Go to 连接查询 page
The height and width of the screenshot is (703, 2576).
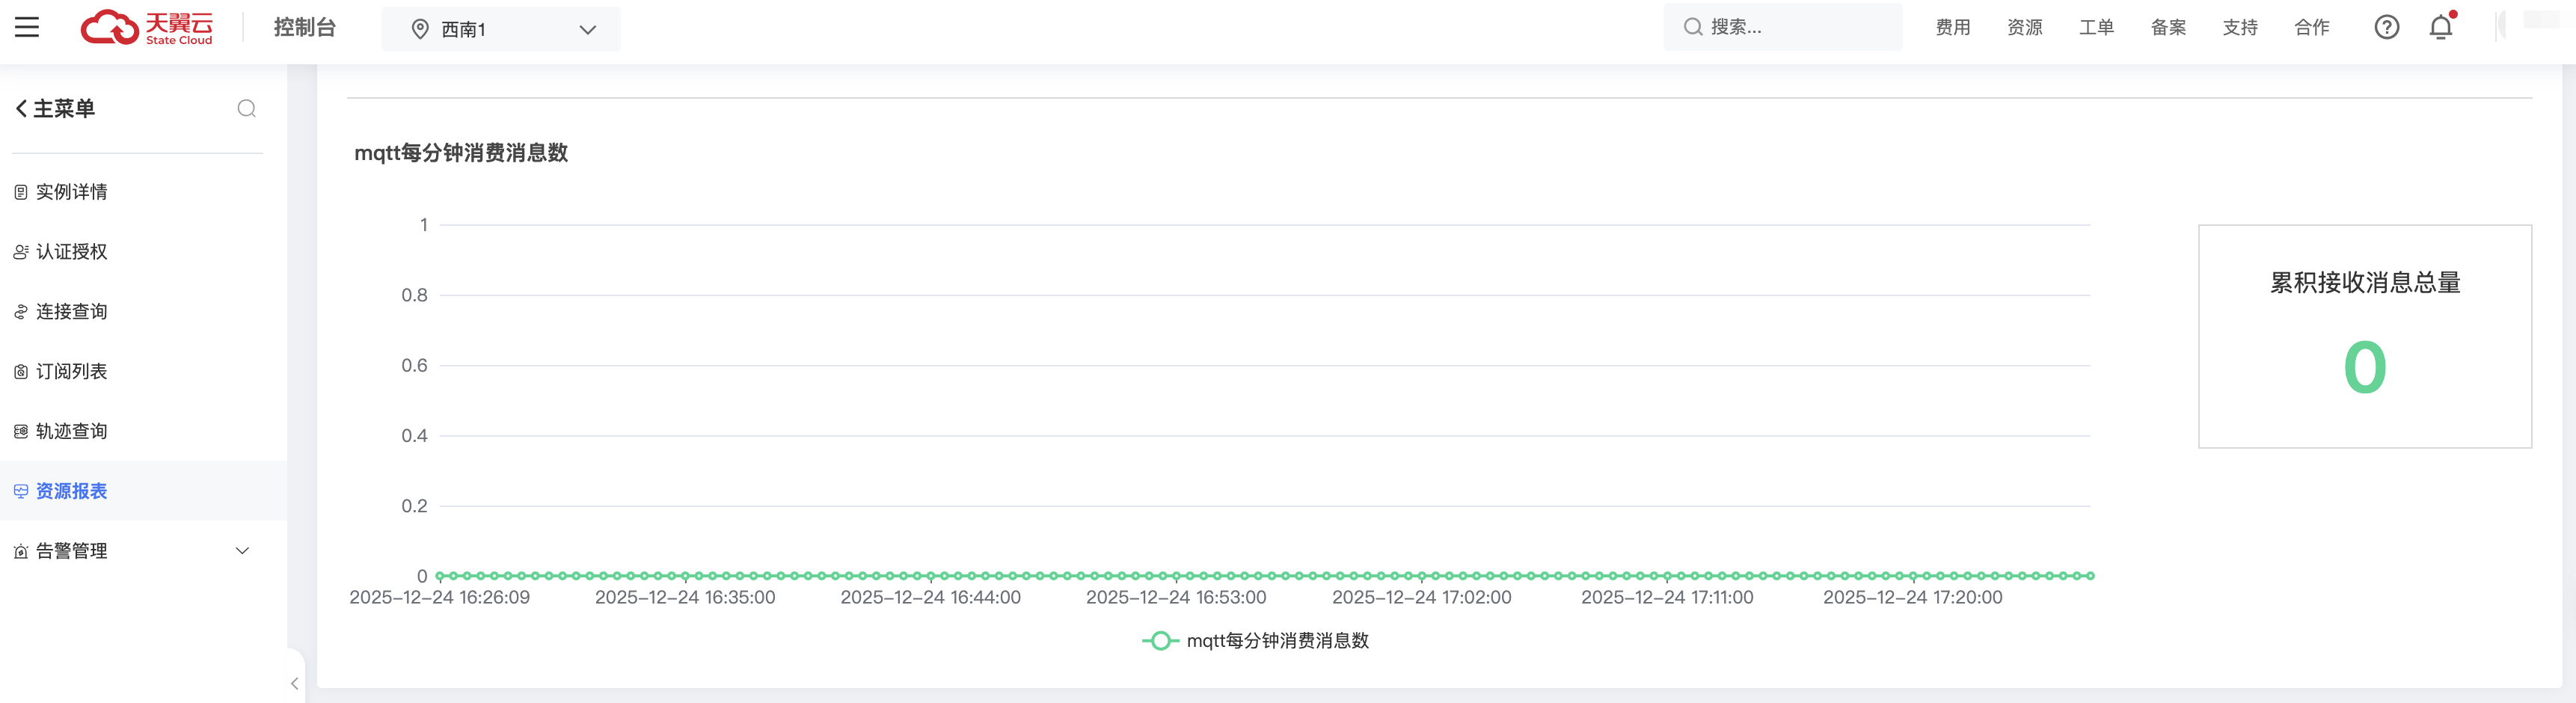point(71,312)
